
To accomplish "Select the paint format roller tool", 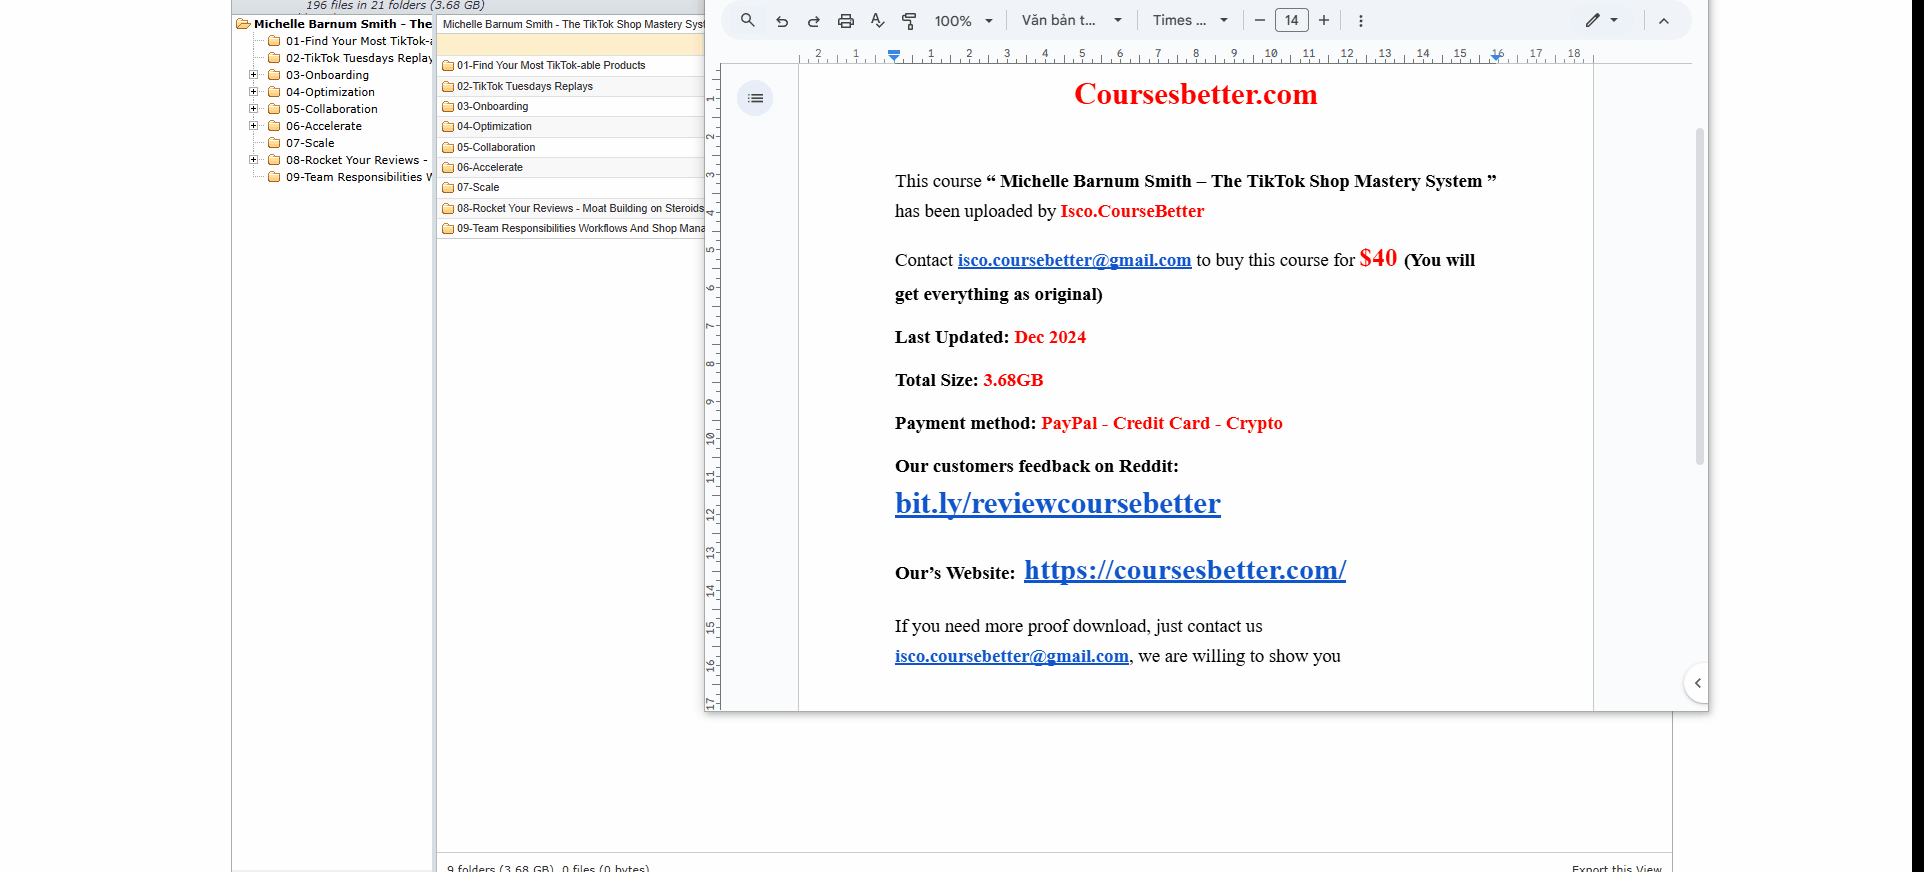I will tap(909, 21).
